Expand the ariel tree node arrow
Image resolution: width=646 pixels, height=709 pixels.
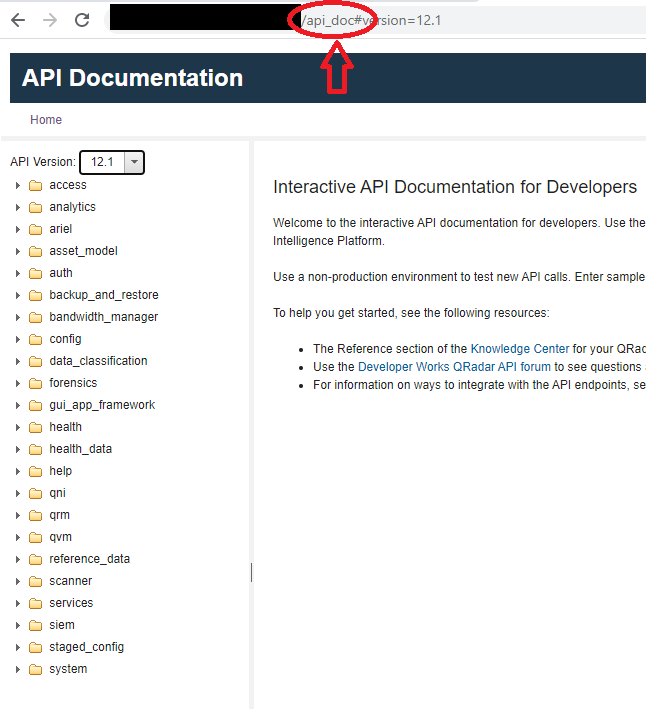click(x=18, y=229)
